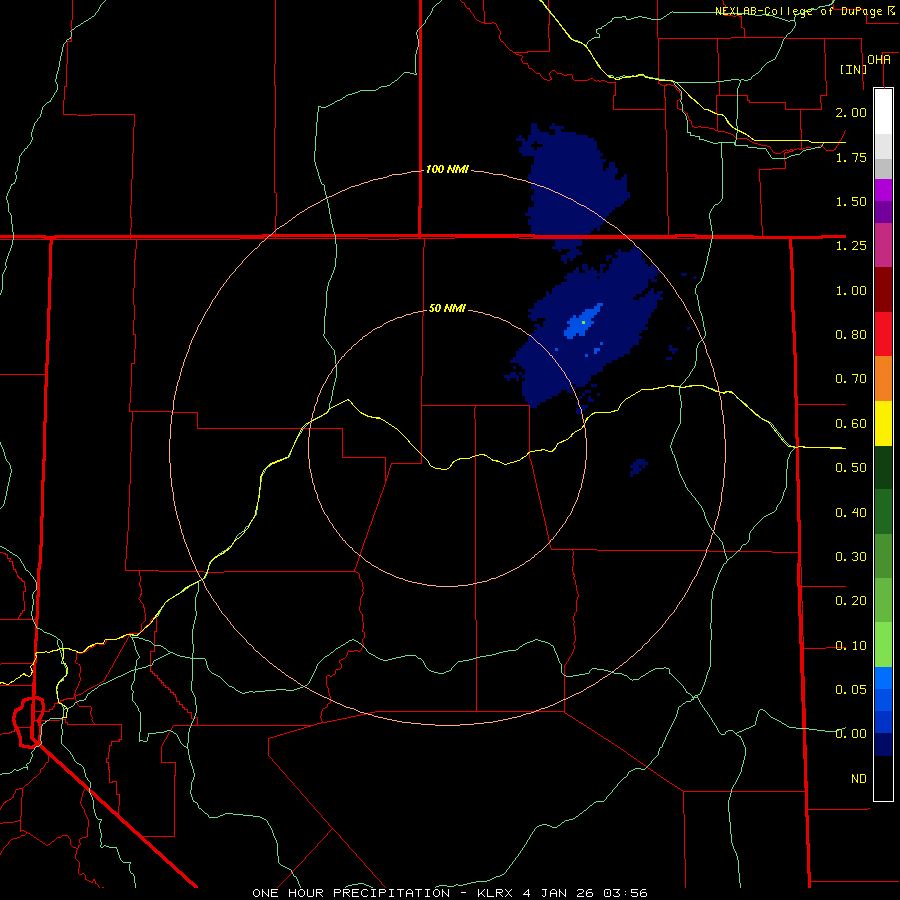This screenshot has height=900, width=900.
Task: Click the 0.70 legend value
Action: coord(851,379)
